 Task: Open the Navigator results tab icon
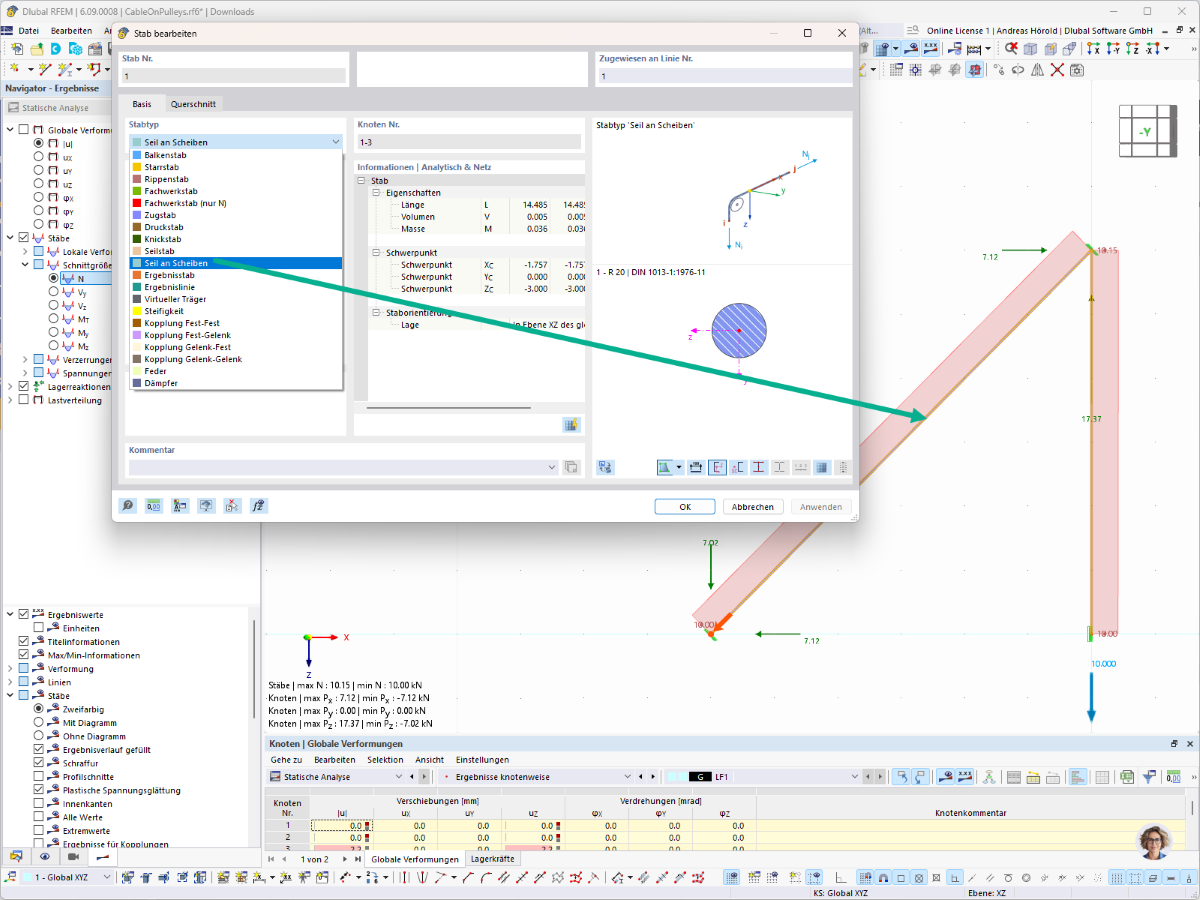(x=103, y=857)
